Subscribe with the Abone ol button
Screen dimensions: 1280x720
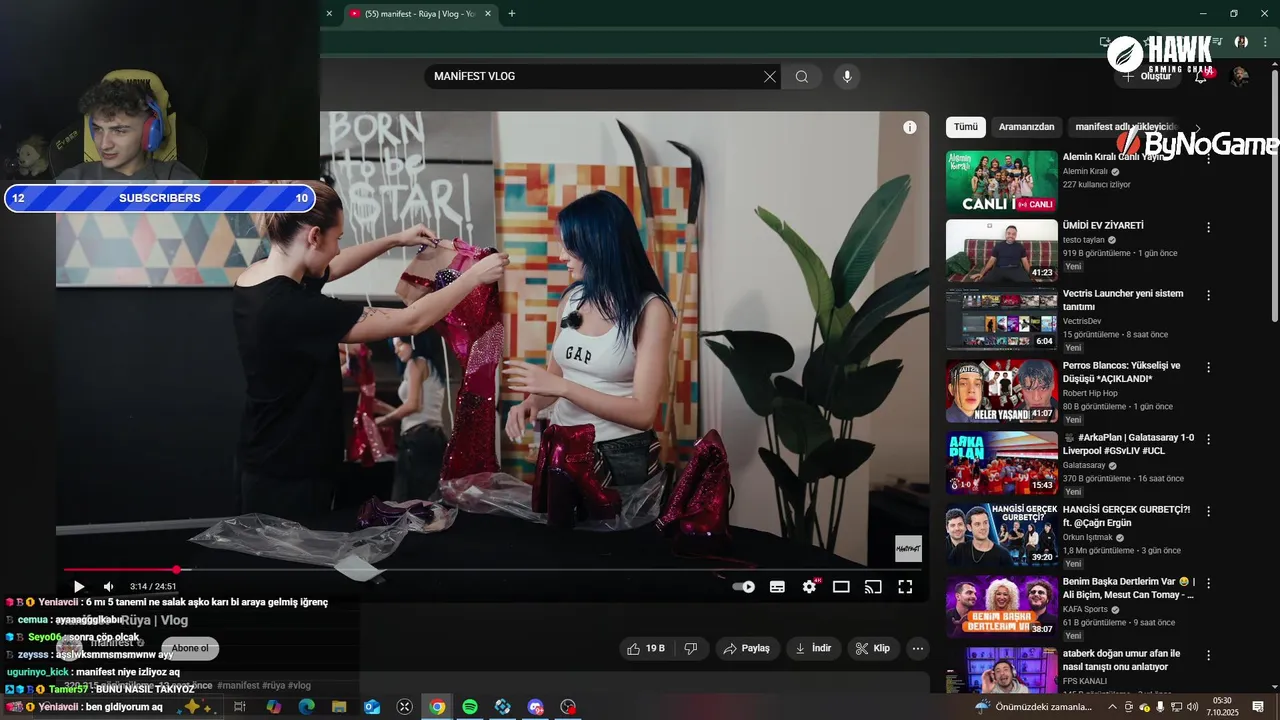(x=190, y=648)
